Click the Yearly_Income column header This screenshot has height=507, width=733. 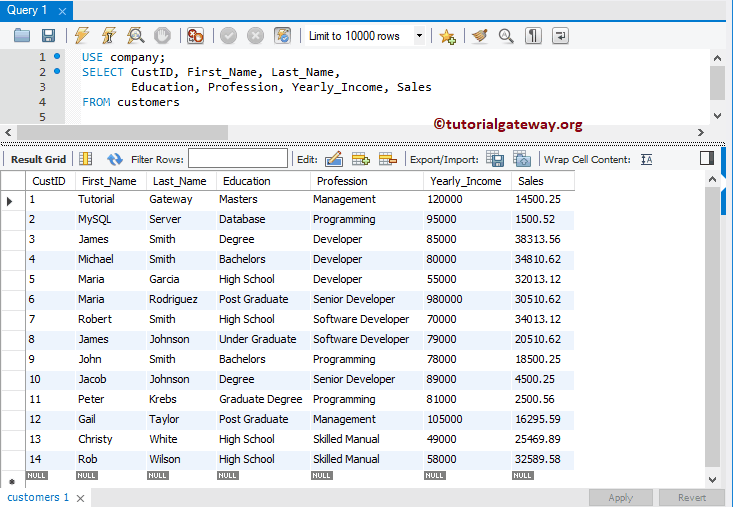click(x=465, y=181)
